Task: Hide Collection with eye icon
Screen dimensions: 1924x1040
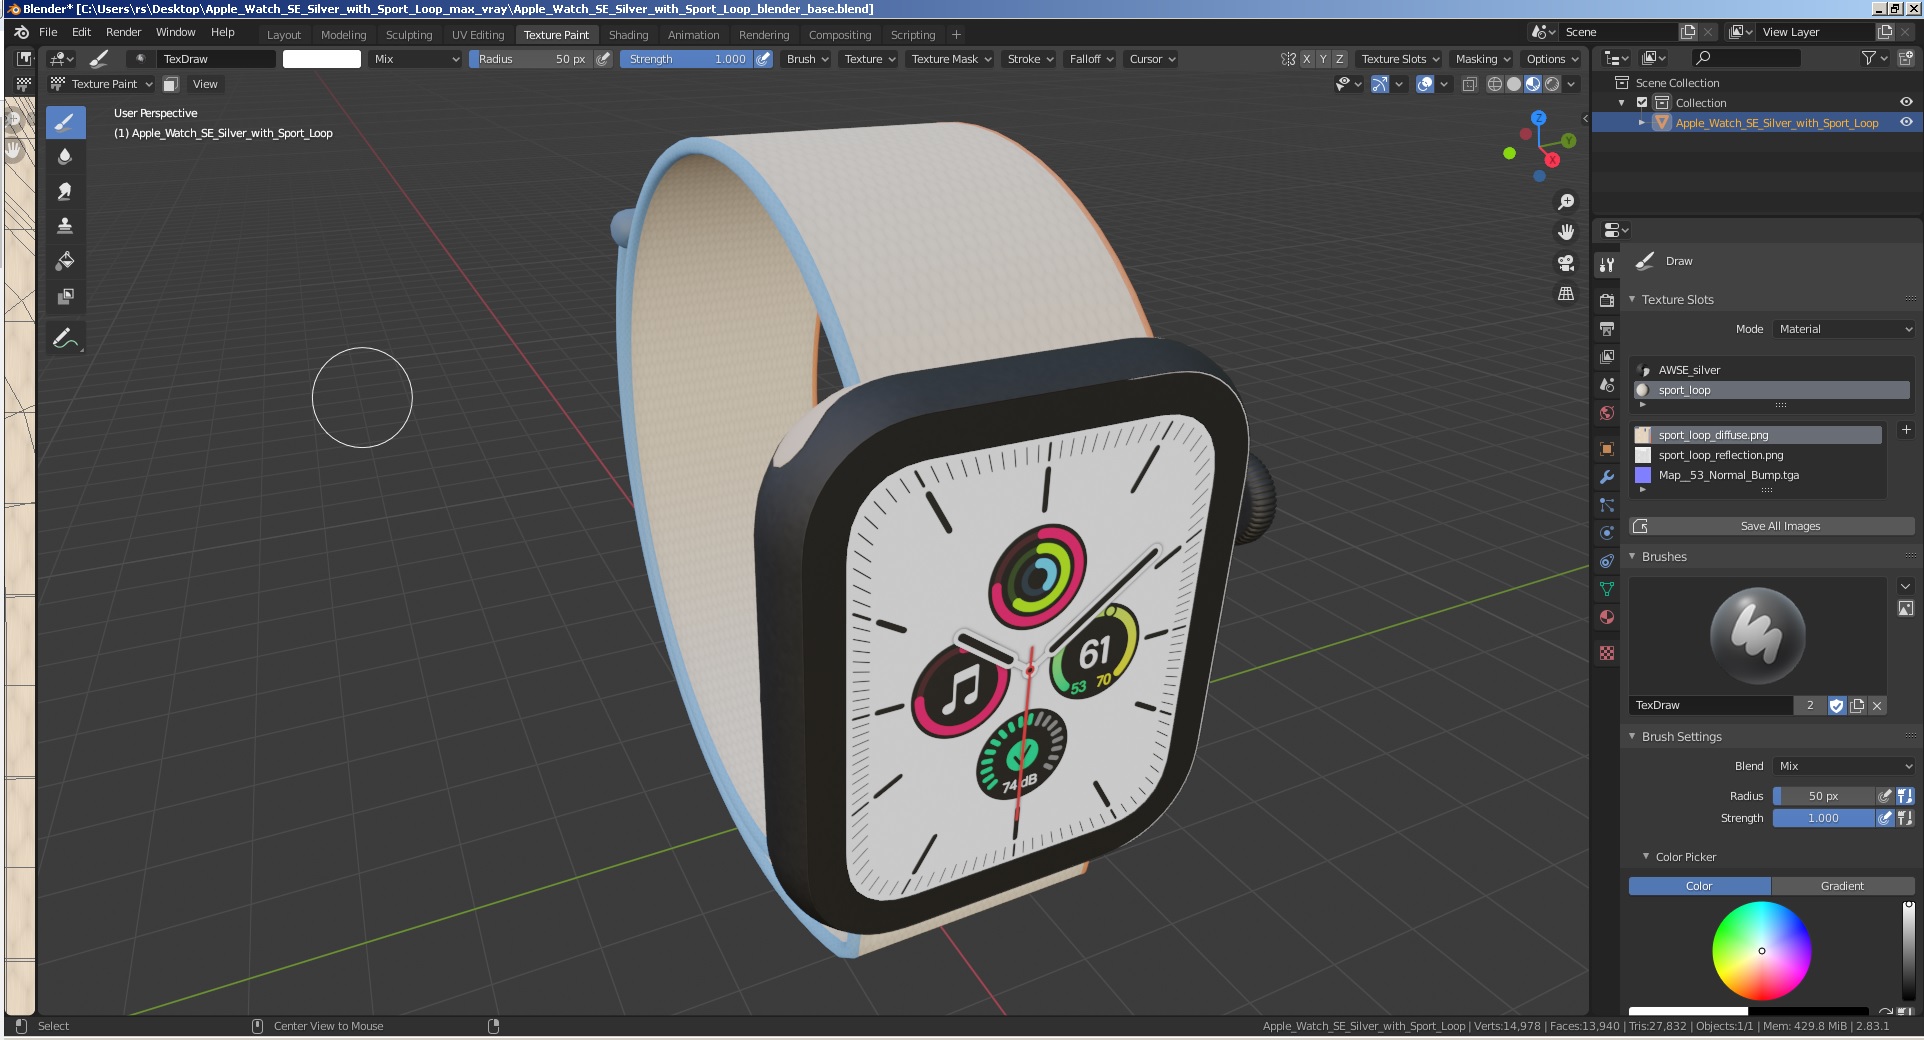Action: point(1906,103)
